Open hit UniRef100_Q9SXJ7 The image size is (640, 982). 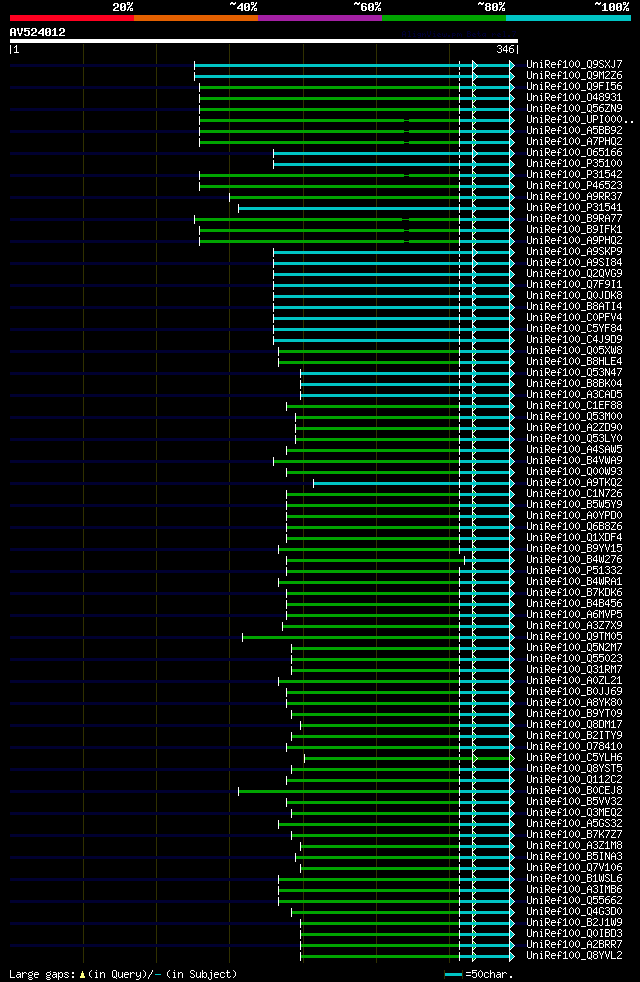coord(574,65)
